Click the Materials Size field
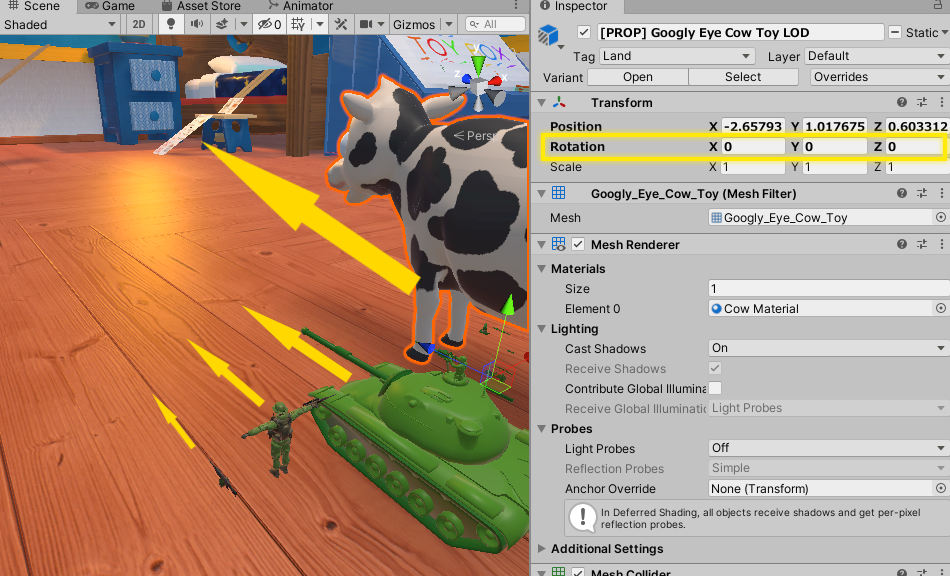 pos(828,289)
